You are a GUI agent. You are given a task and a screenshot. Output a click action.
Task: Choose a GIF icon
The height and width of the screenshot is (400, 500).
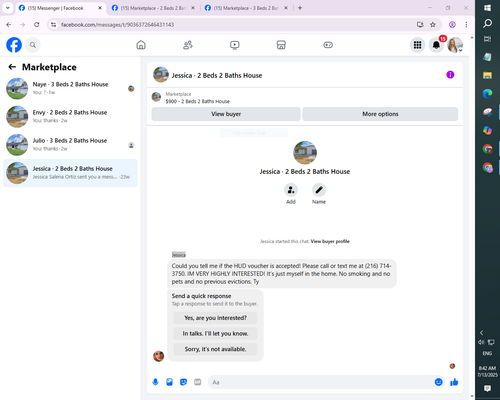coord(198,382)
